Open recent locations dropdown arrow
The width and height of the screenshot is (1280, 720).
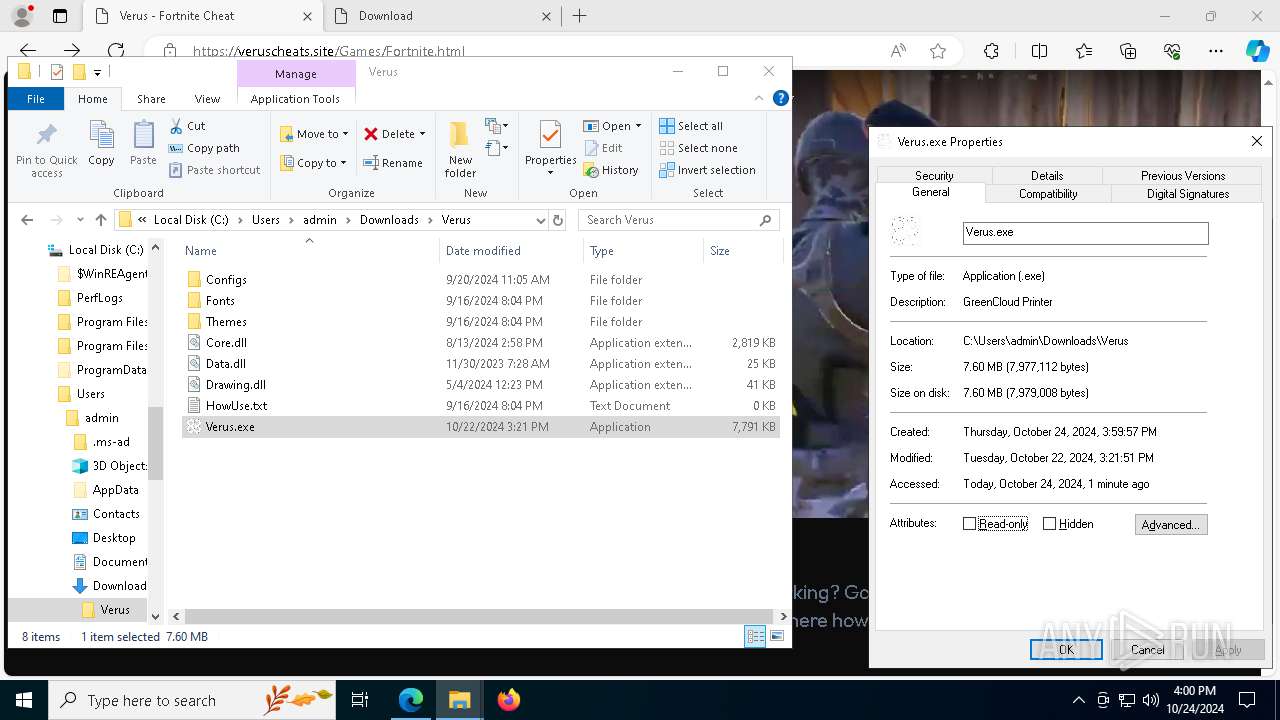(82, 220)
